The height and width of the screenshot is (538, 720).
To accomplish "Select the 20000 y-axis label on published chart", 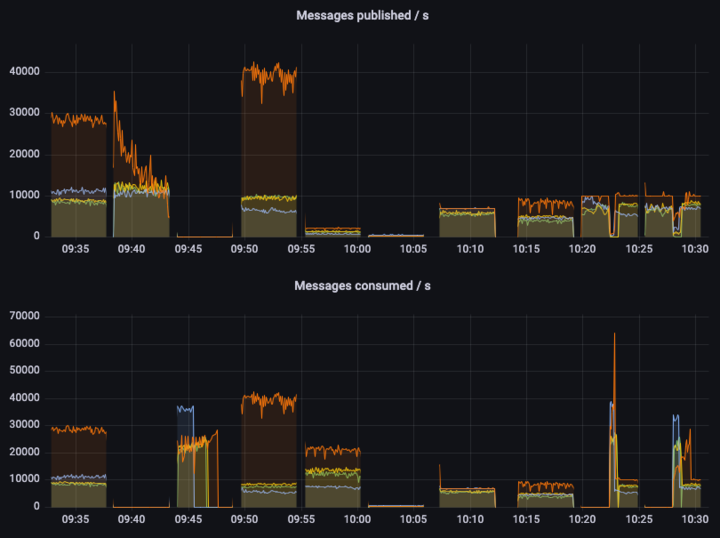I will point(23,154).
